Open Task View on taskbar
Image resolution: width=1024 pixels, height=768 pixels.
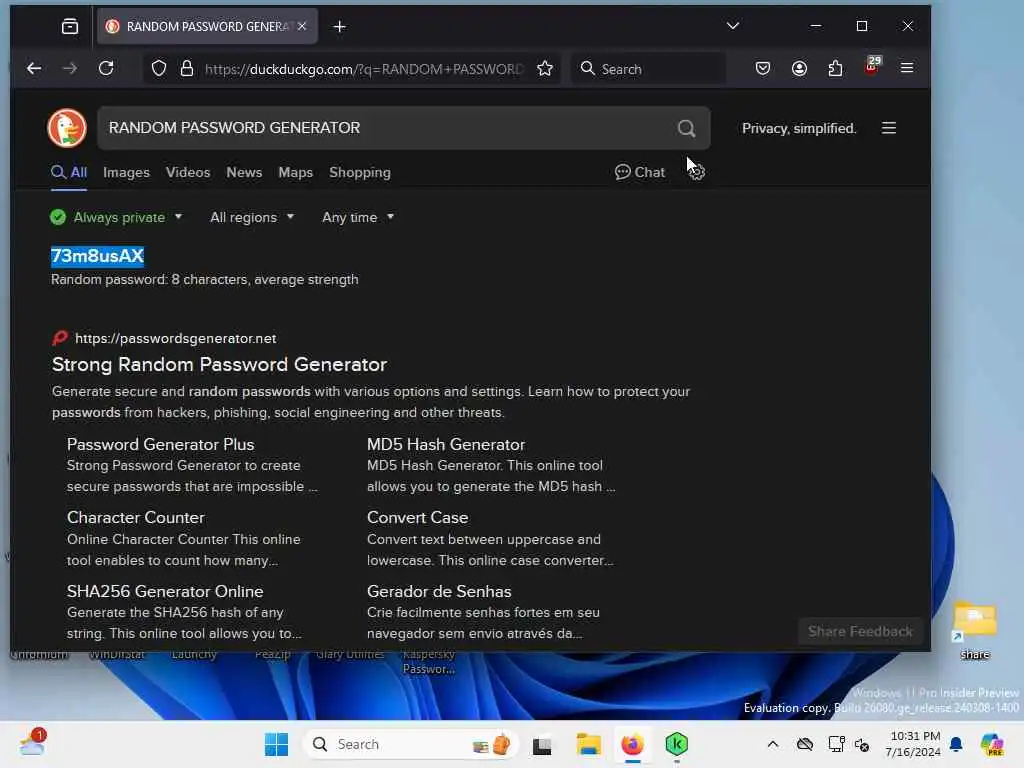pos(542,745)
